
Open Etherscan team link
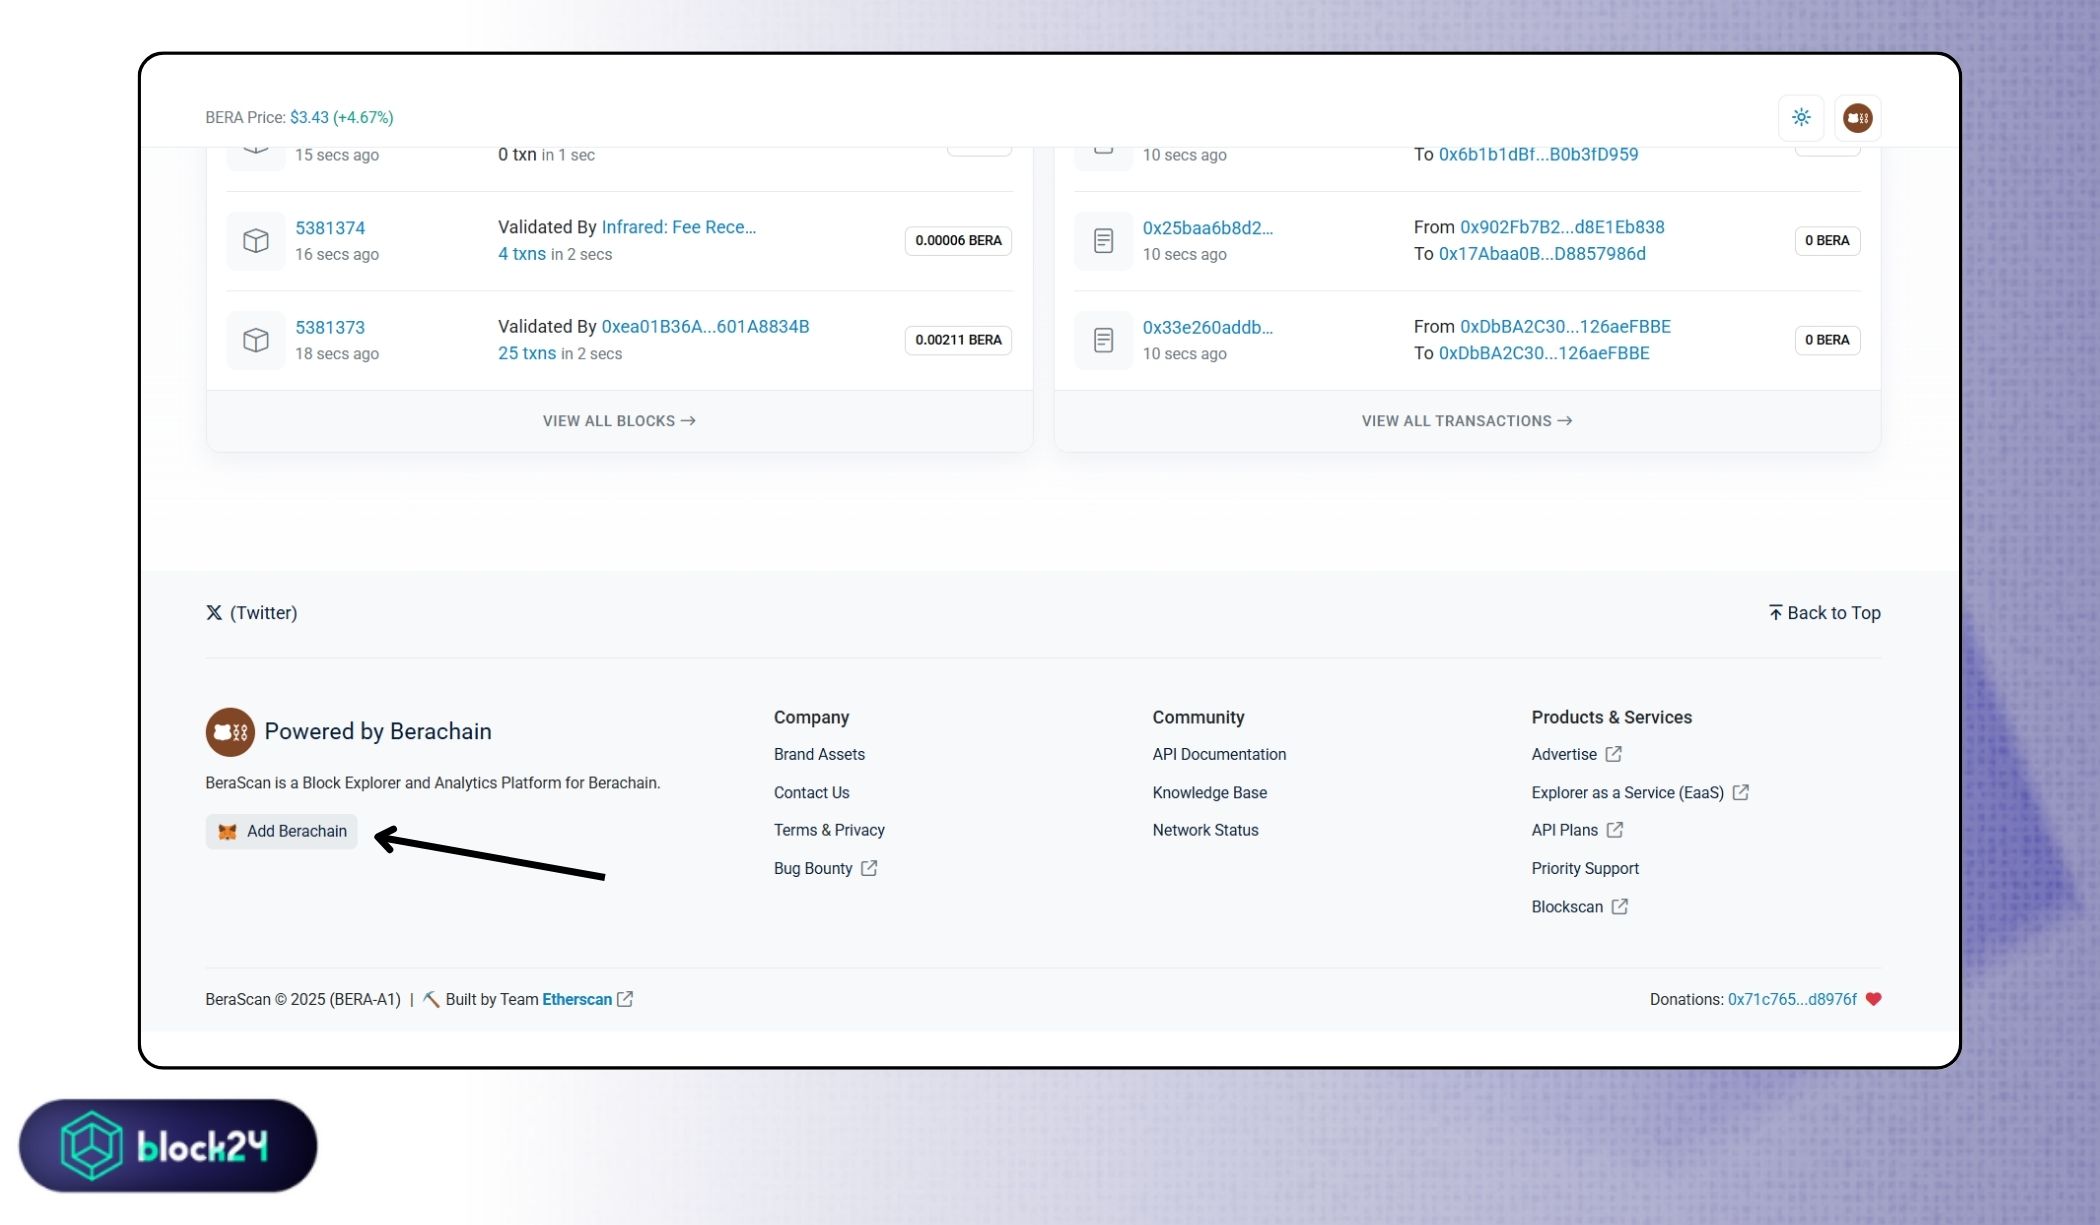577,999
